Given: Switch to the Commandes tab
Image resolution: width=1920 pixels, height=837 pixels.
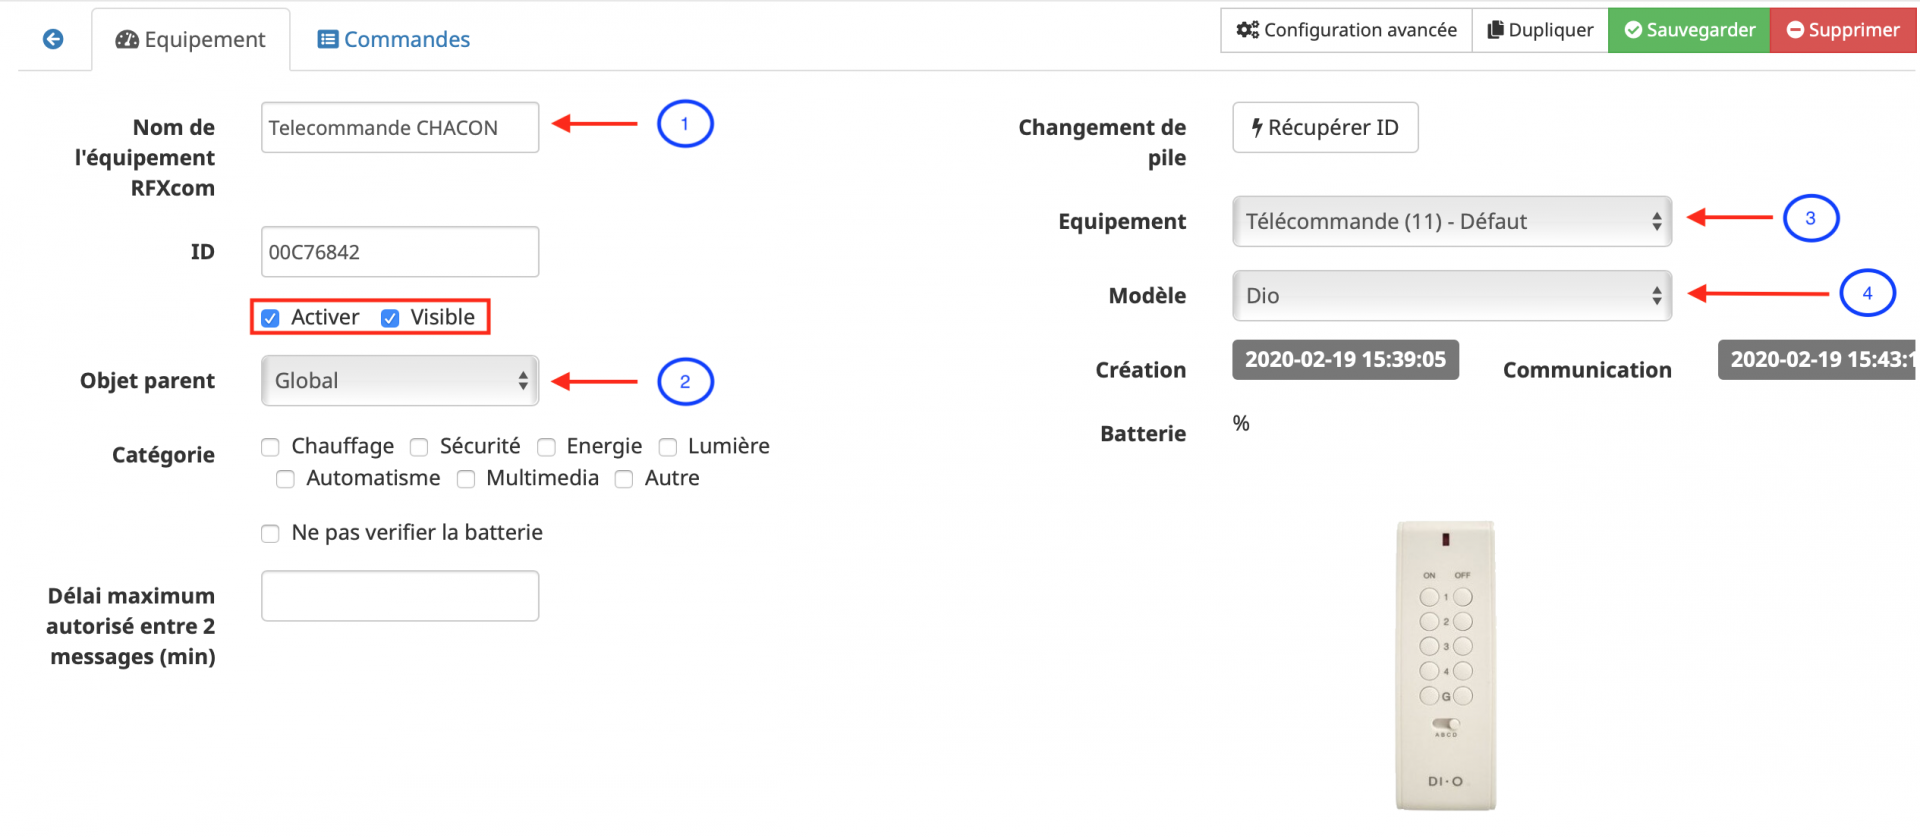Looking at the screenshot, I should 394,40.
